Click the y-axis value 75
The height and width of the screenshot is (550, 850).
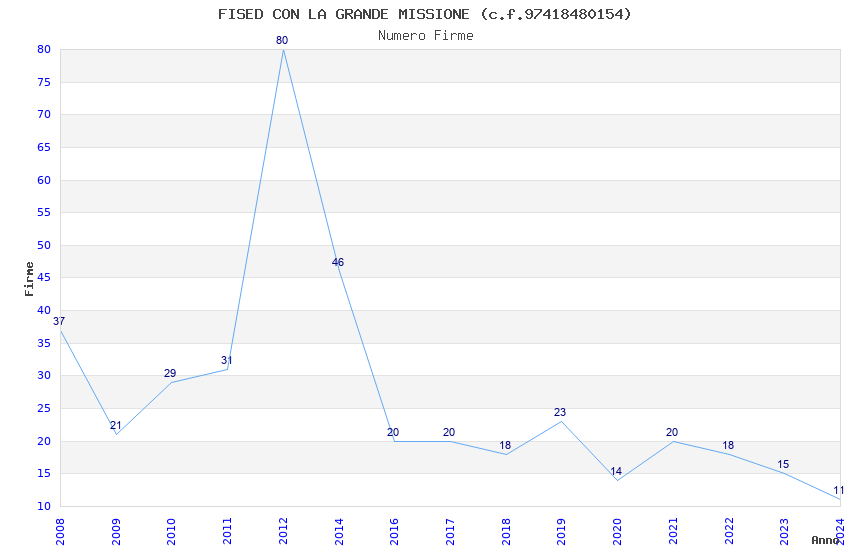[44, 82]
